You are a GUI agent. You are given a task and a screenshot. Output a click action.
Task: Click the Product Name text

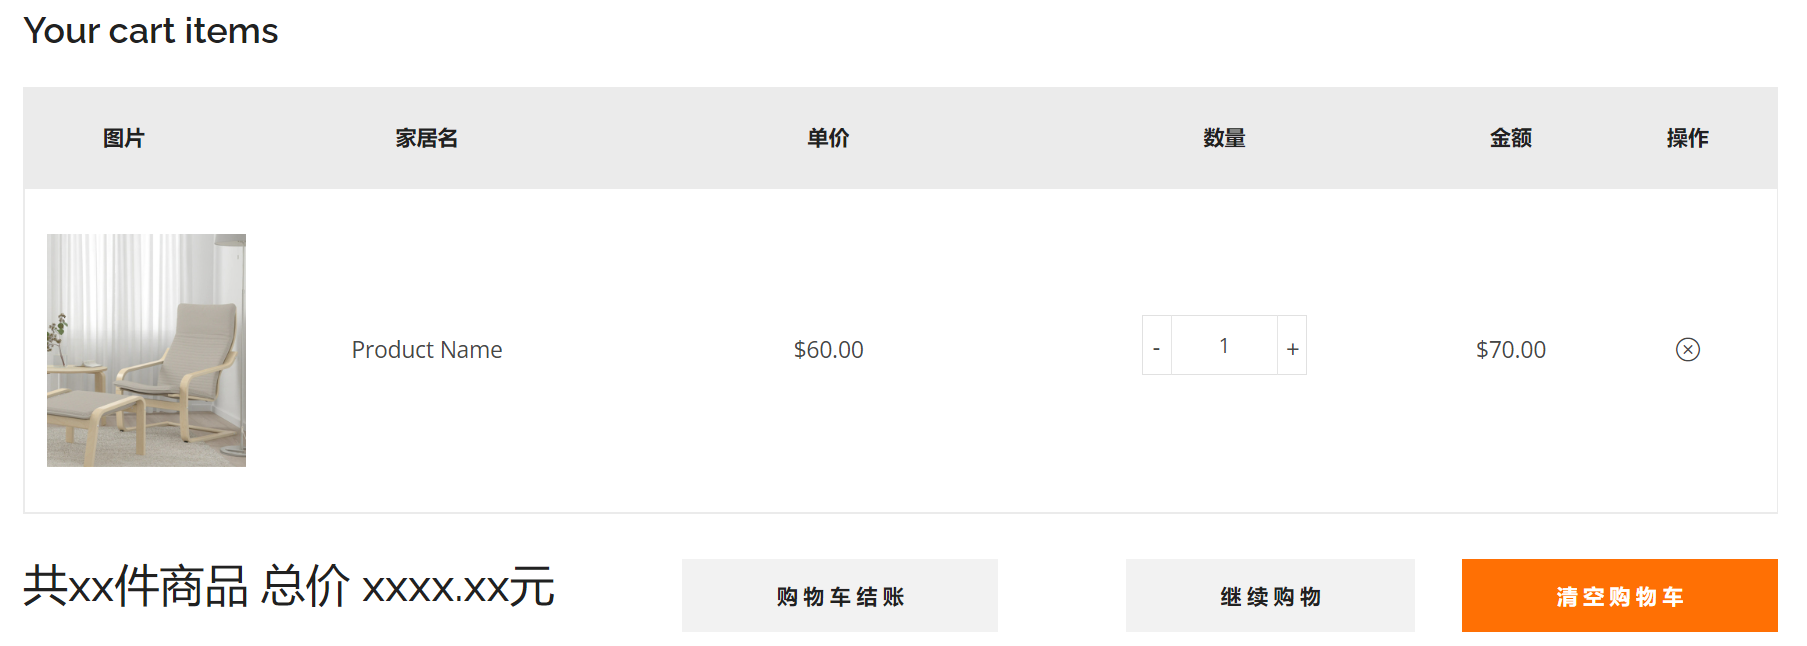tap(427, 350)
